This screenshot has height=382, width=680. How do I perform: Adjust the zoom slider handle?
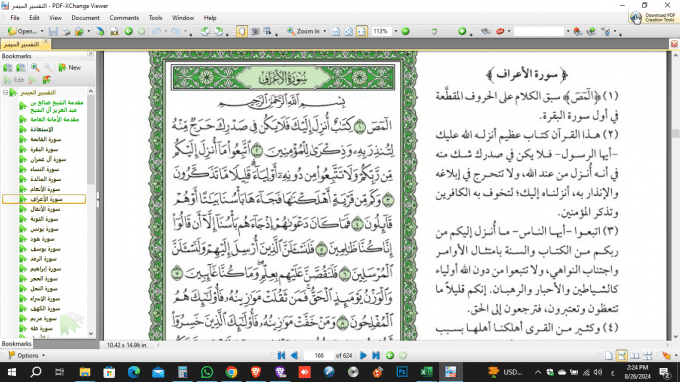[x=434, y=32]
